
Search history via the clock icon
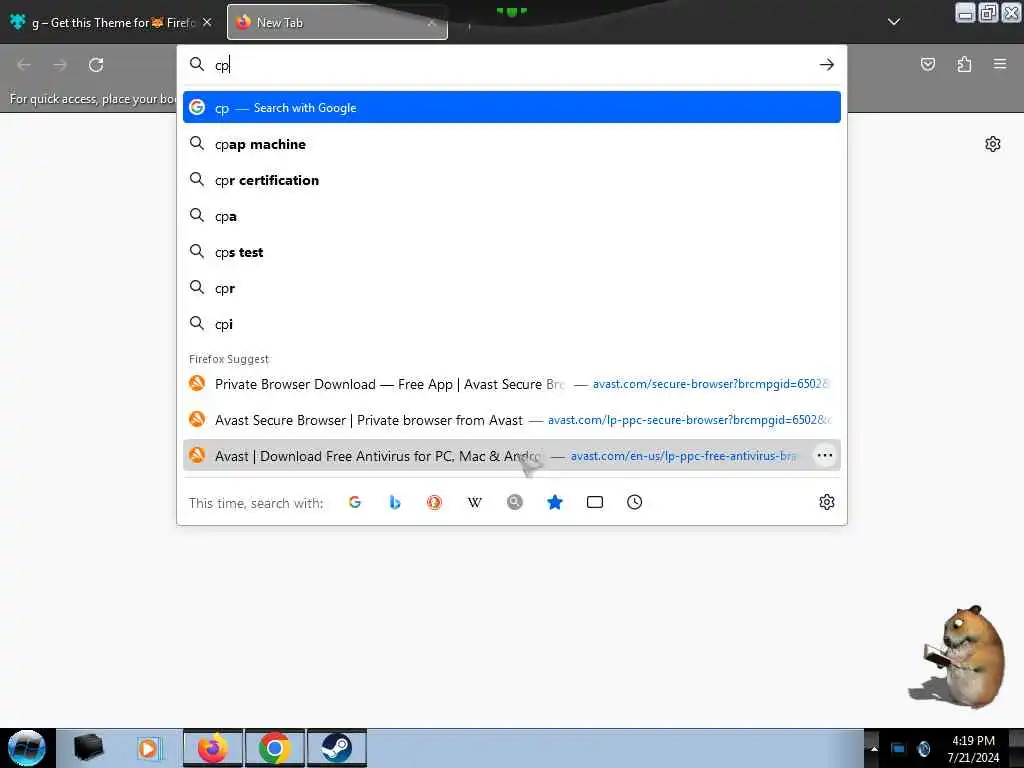coord(634,502)
